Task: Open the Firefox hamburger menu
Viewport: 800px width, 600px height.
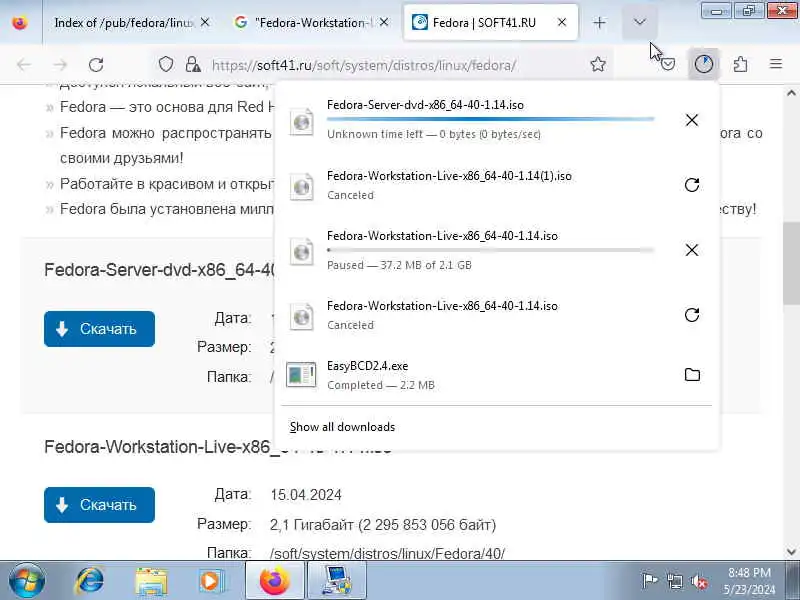Action: (776, 64)
